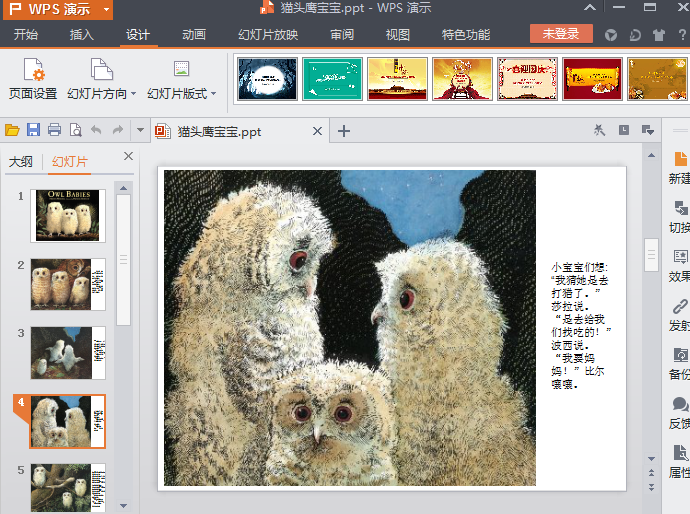Close the 猫头鹰宝宝.ppt document tab

point(318,131)
